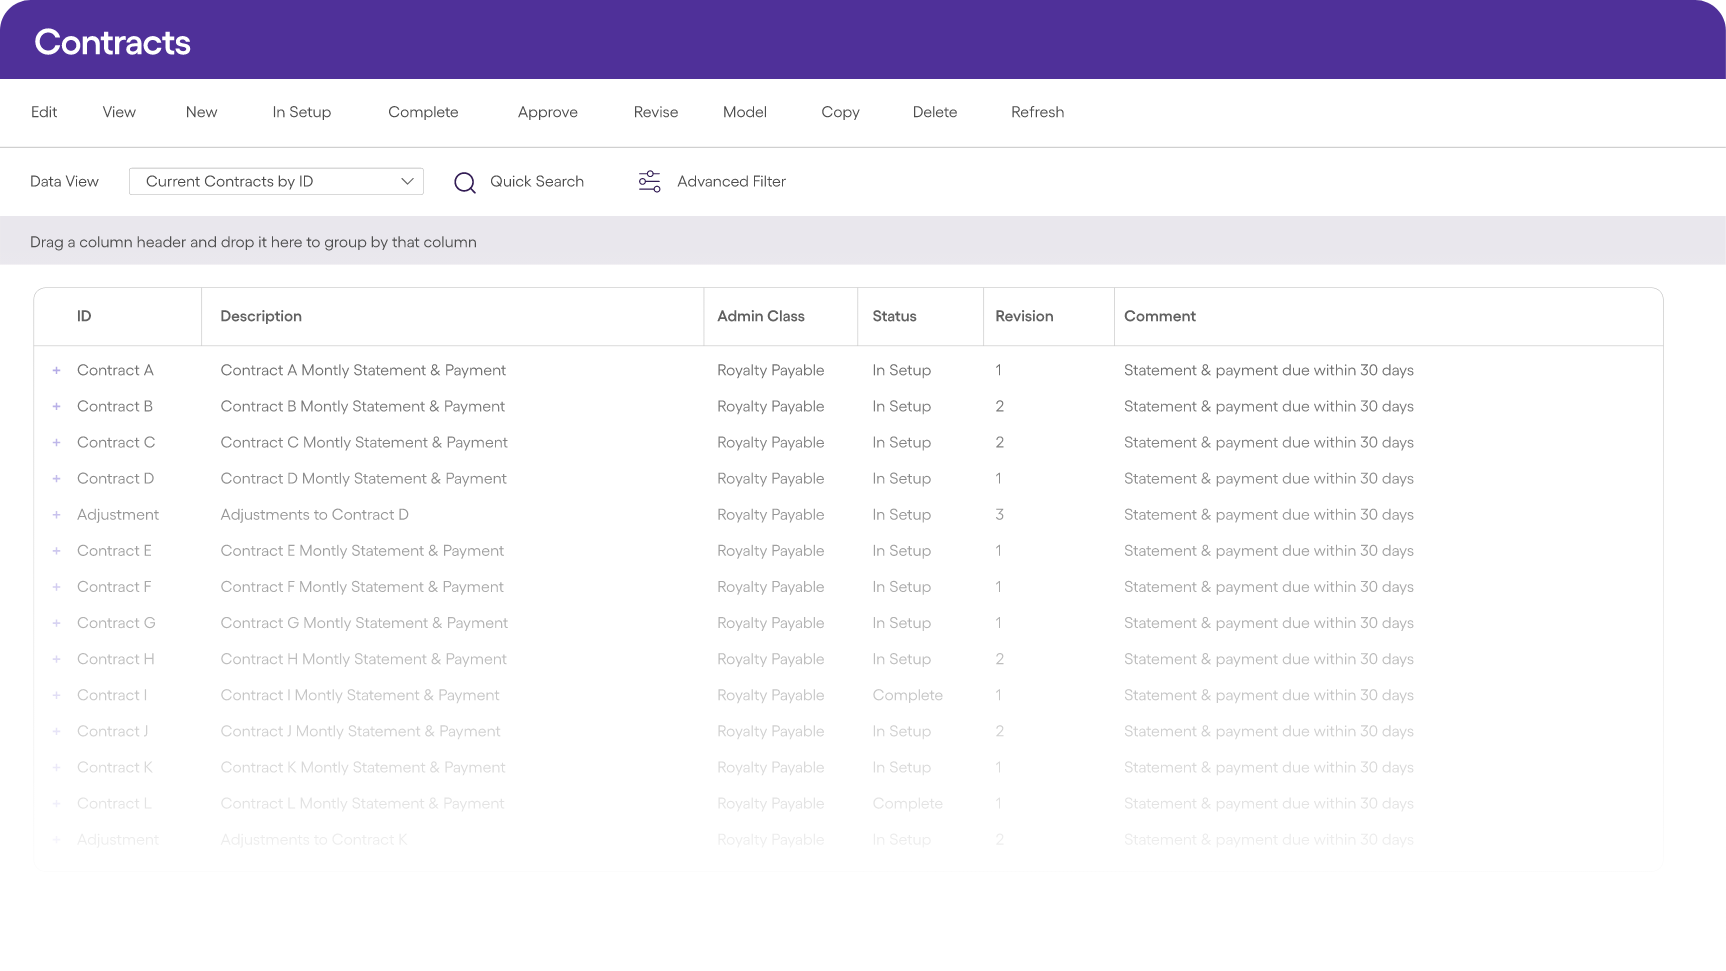This screenshot has width=1726, height=971.
Task: Click the Model toolbar action
Action: [x=745, y=112]
